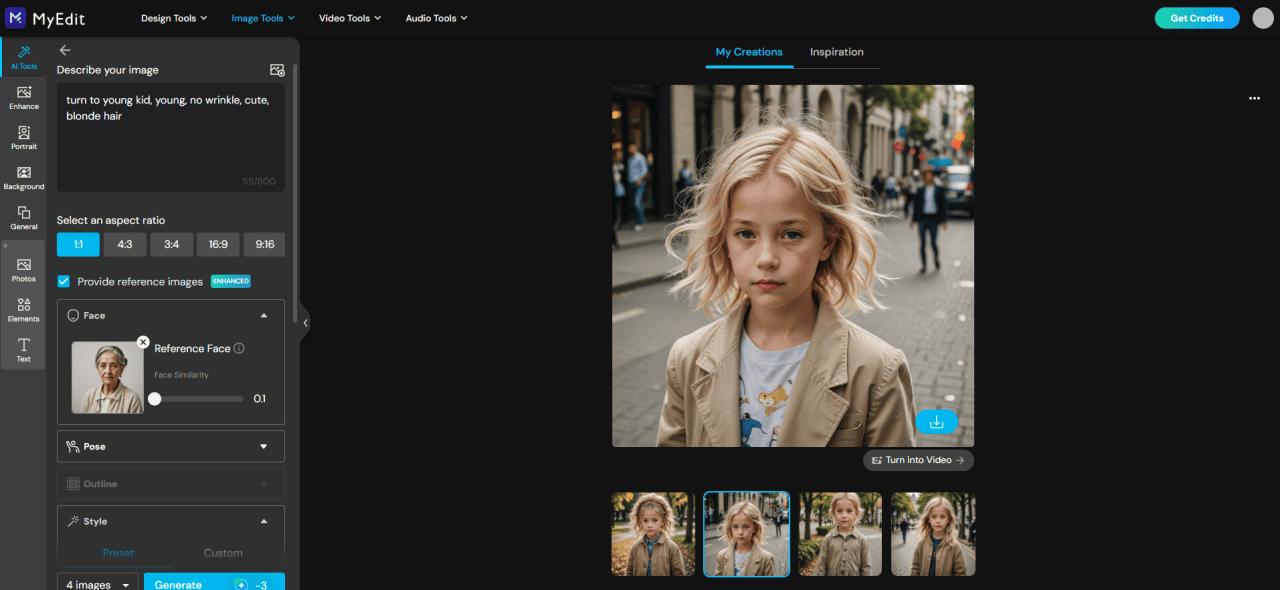This screenshot has width=1280, height=590.
Task: Click the Reference Face info icon
Action: (x=239, y=348)
